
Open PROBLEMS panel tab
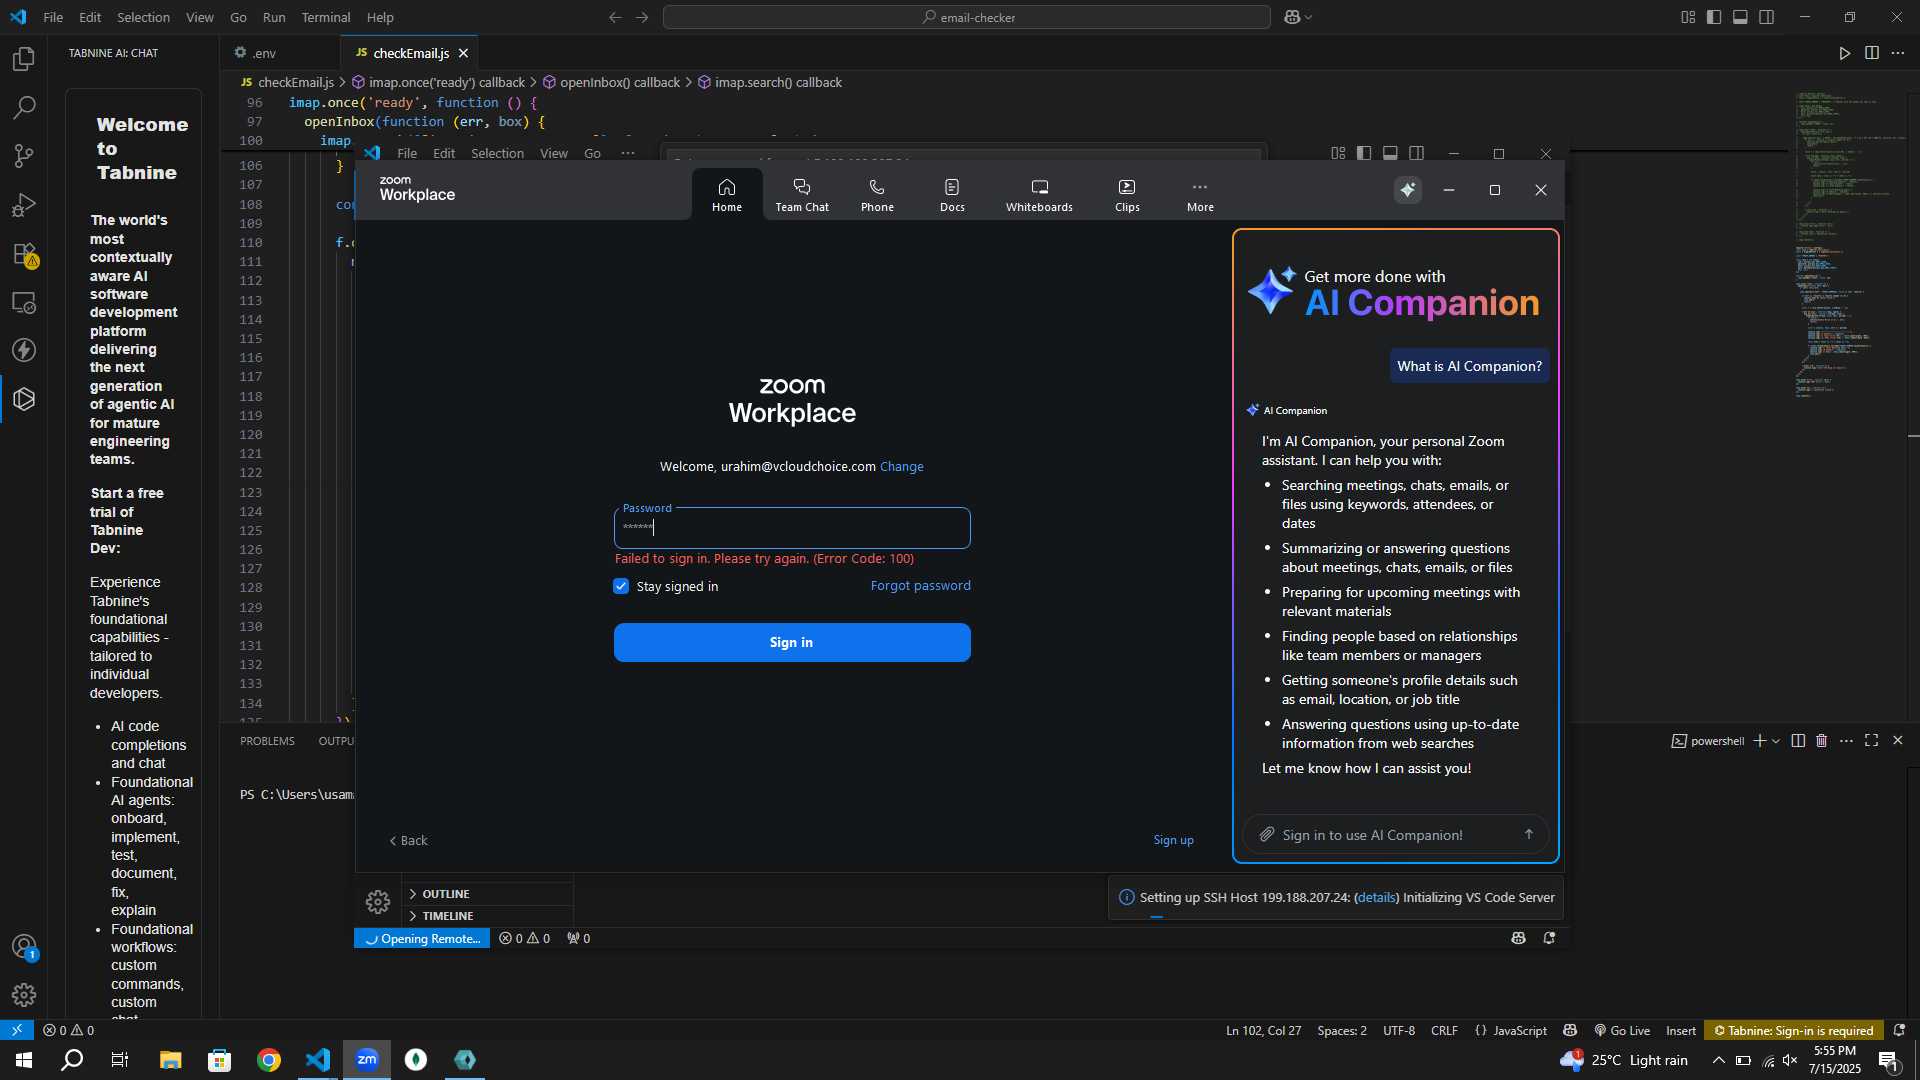(267, 741)
